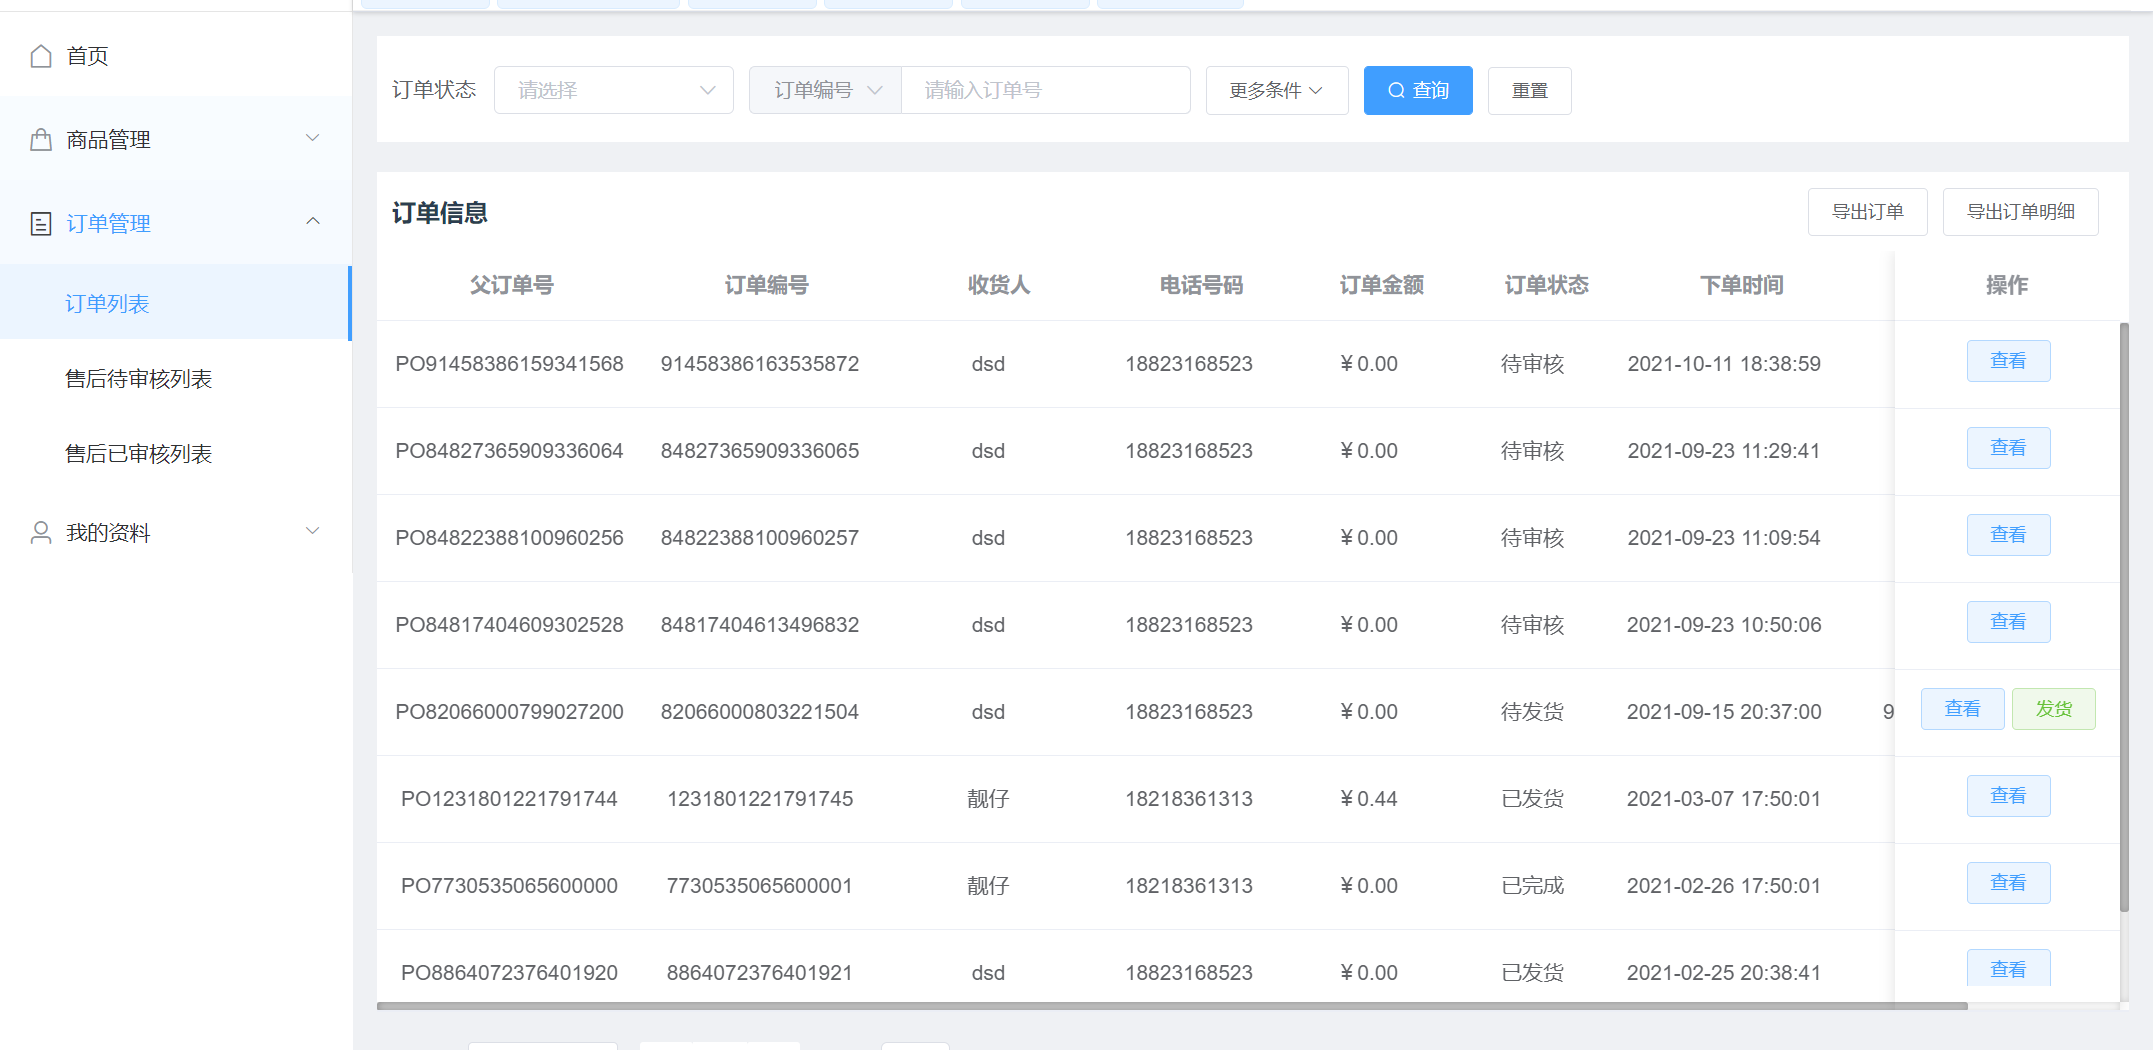Click timestamp 2021-10-11 18:38:59
This screenshot has height=1050, width=2153.
point(1724,364)
